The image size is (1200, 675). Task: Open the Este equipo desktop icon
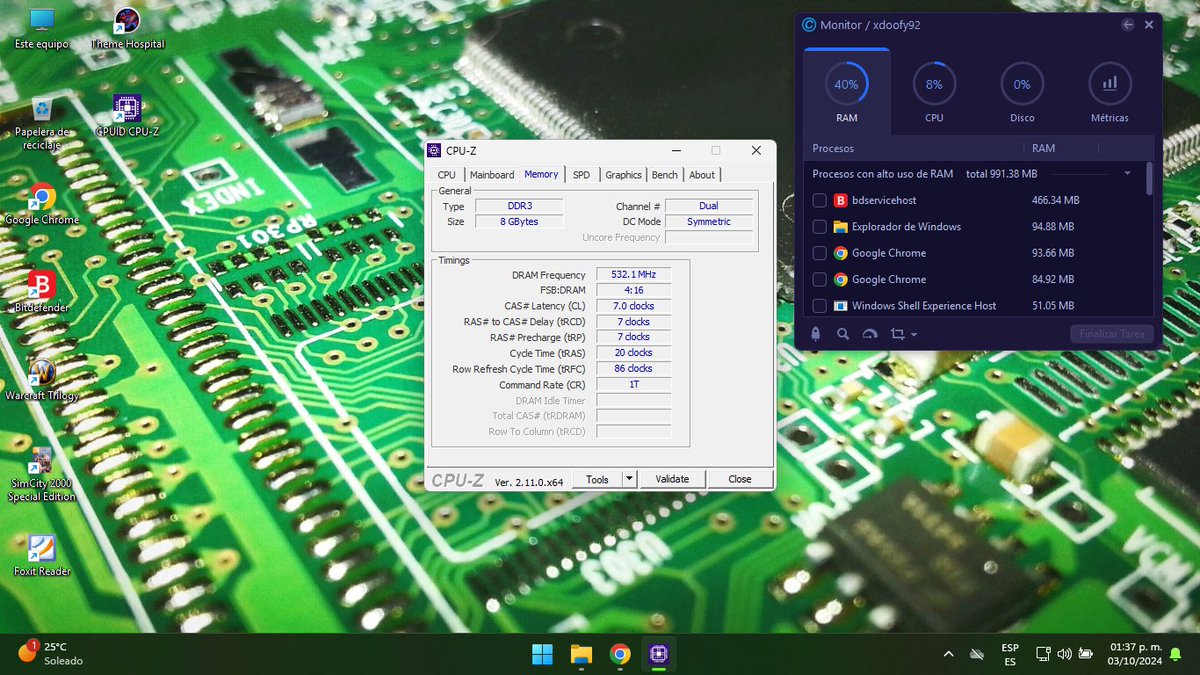[42, 28]
